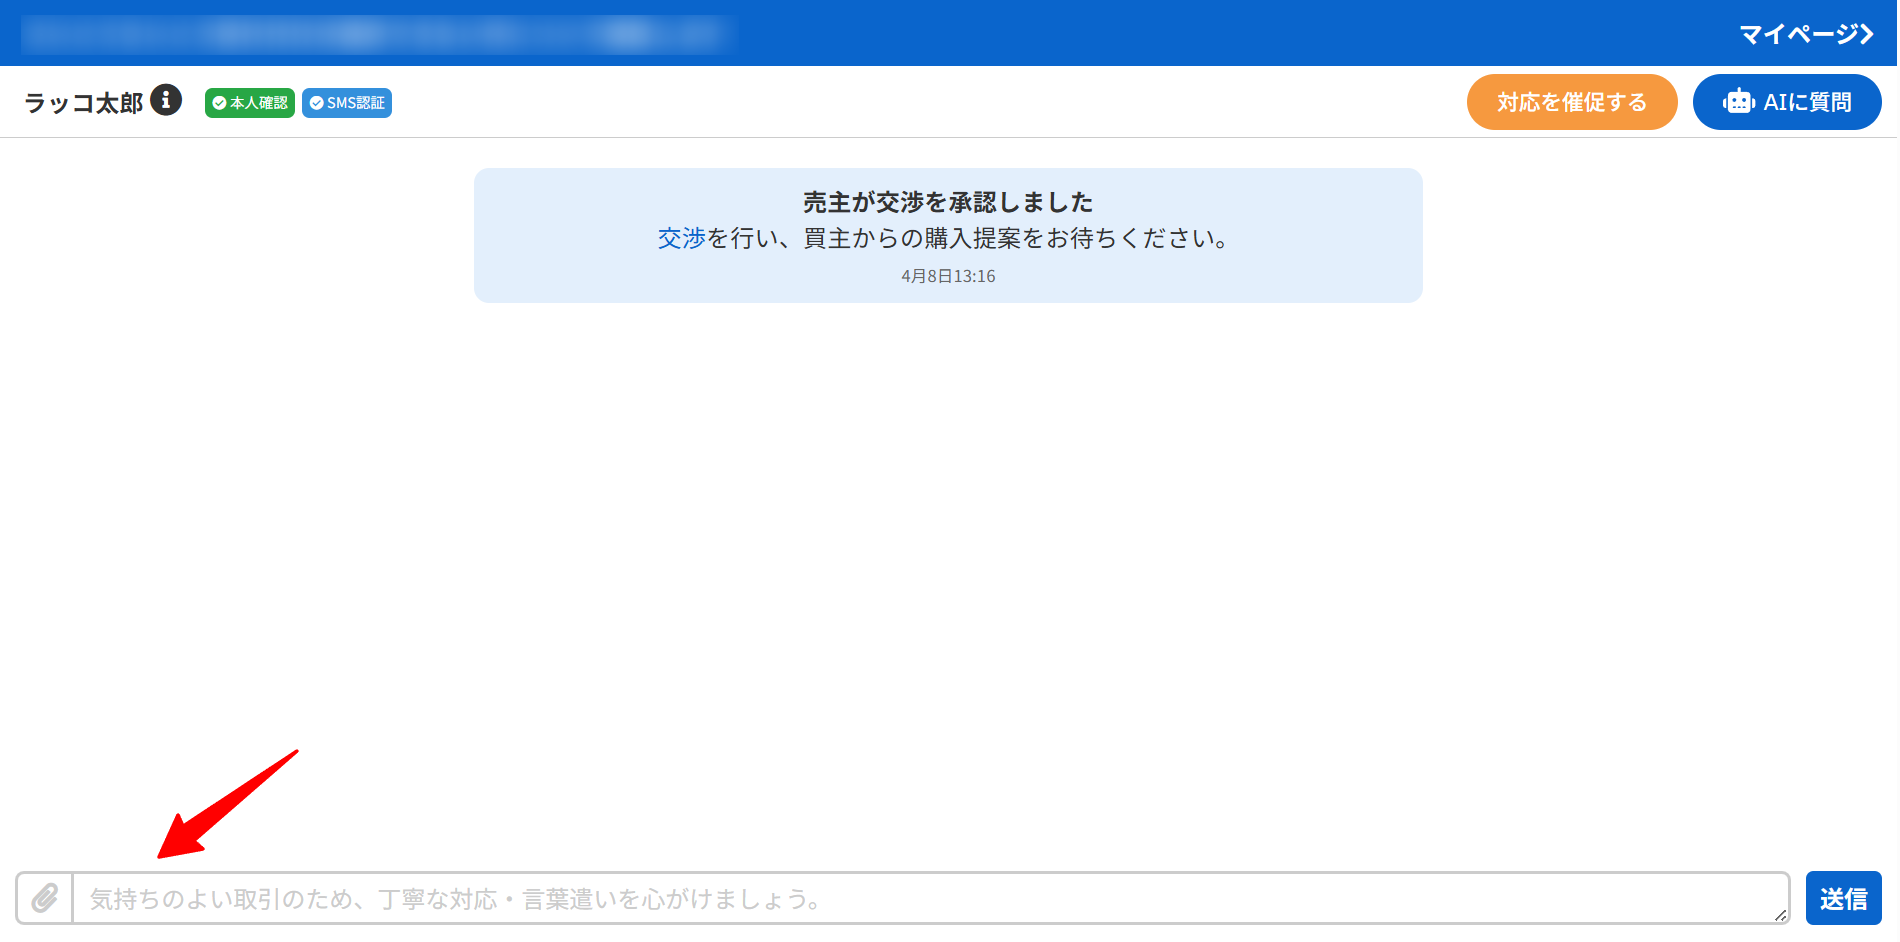Open the マイページ link
The image size is (1900, 942).
pos(1798,34)
